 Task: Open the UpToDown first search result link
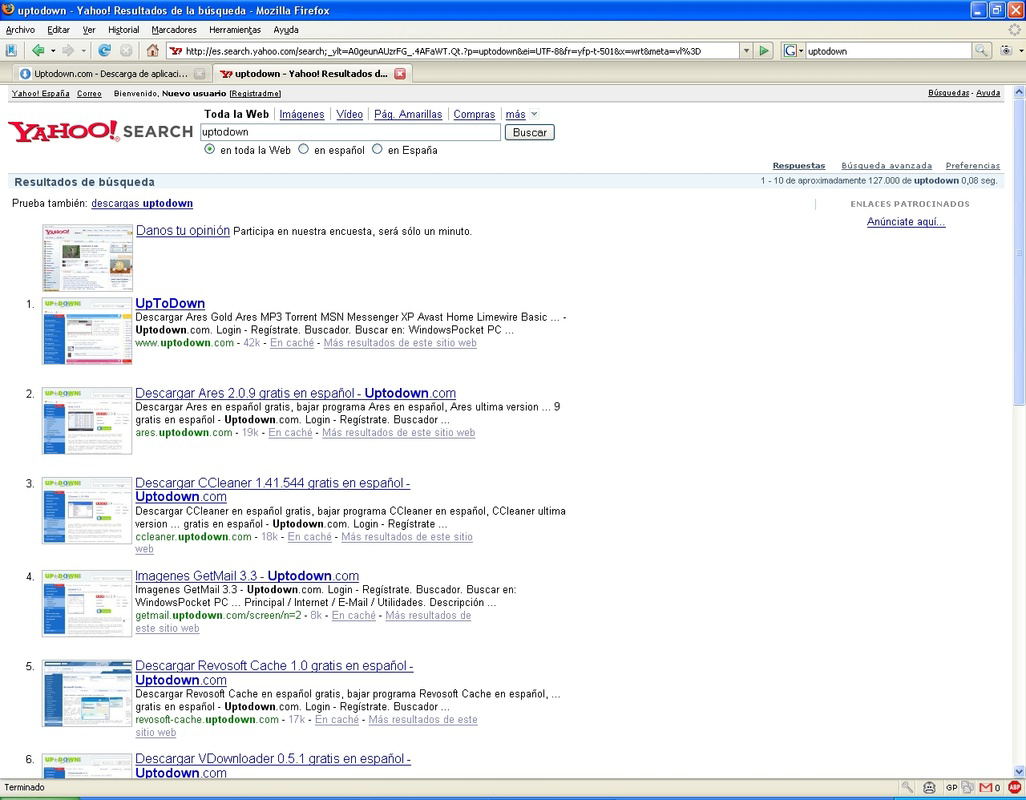pos(170,303)
